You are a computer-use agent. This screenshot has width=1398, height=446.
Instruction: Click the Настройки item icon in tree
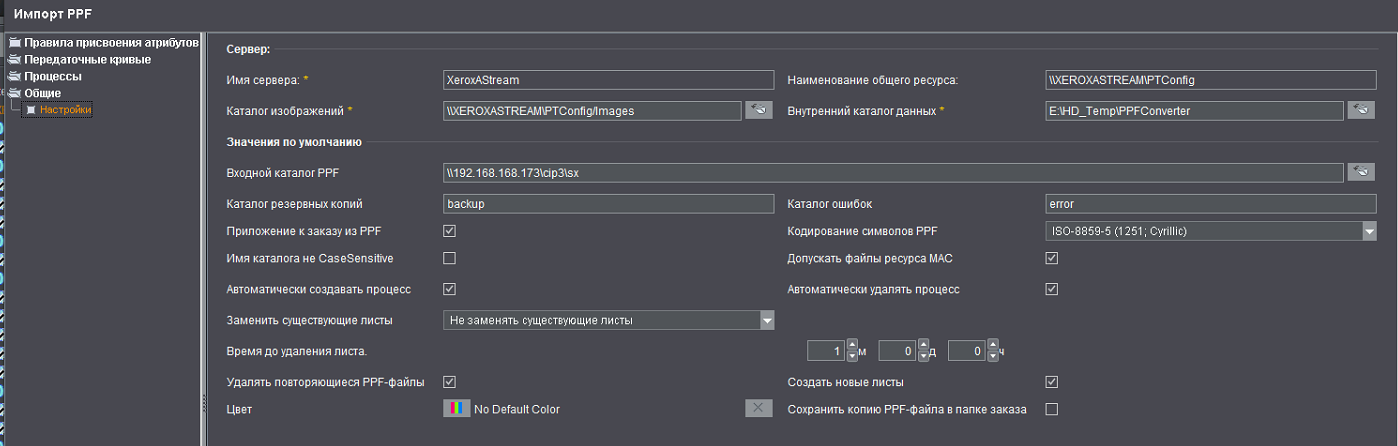[x=32, y=110]
